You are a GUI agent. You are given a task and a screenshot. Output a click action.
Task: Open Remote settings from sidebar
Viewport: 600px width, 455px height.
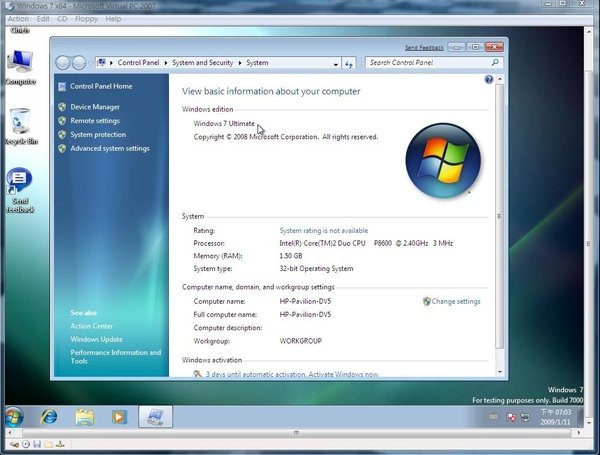[95, 121]
